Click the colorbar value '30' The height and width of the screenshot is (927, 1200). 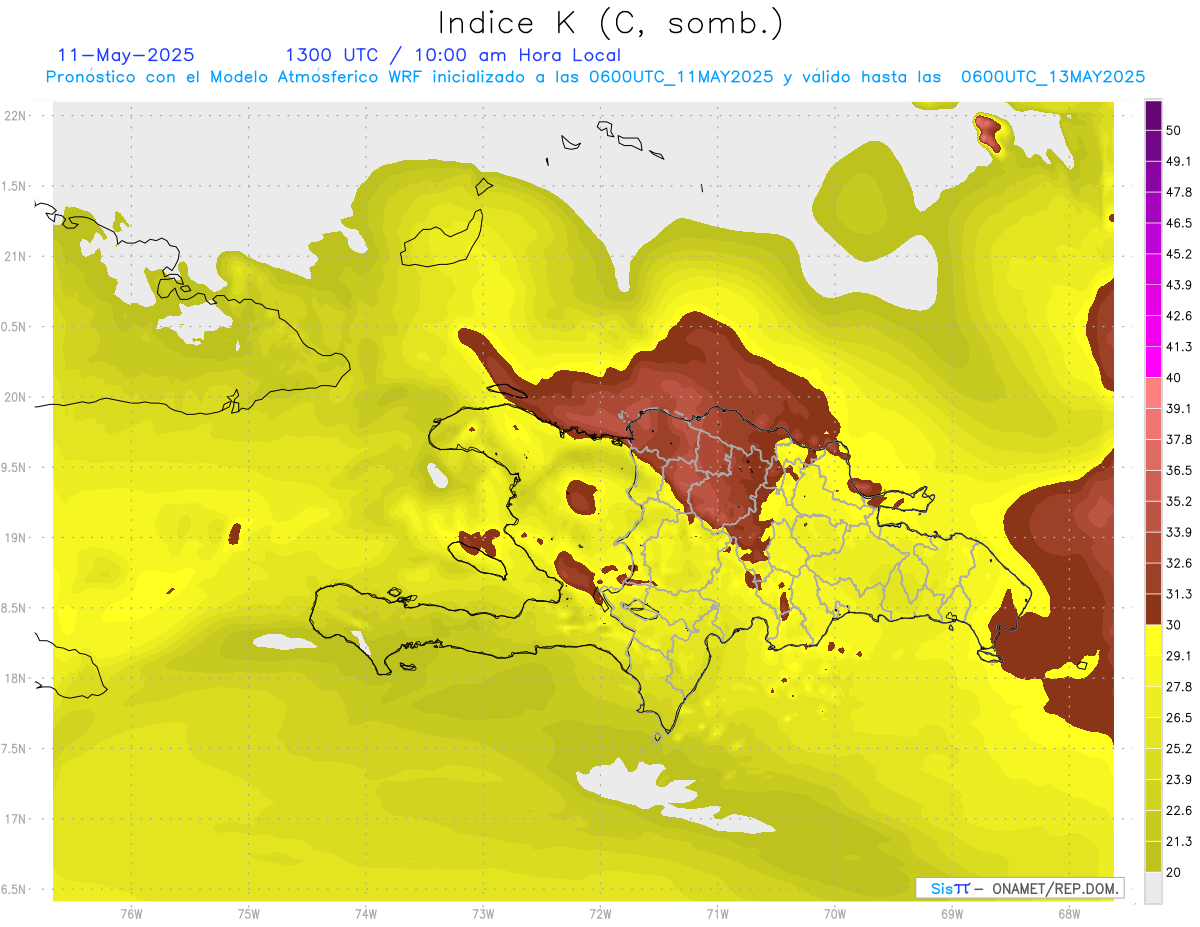tap(1175, 625)
